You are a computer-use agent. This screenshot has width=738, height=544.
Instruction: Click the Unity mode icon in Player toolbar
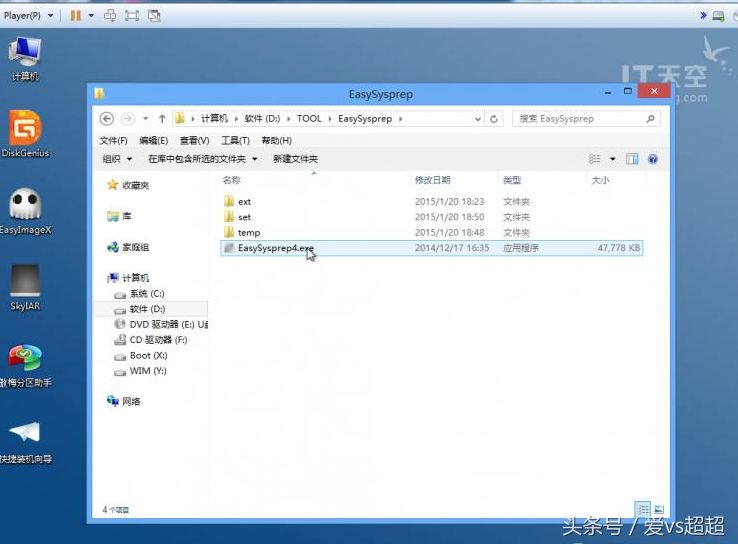[154, 16]
